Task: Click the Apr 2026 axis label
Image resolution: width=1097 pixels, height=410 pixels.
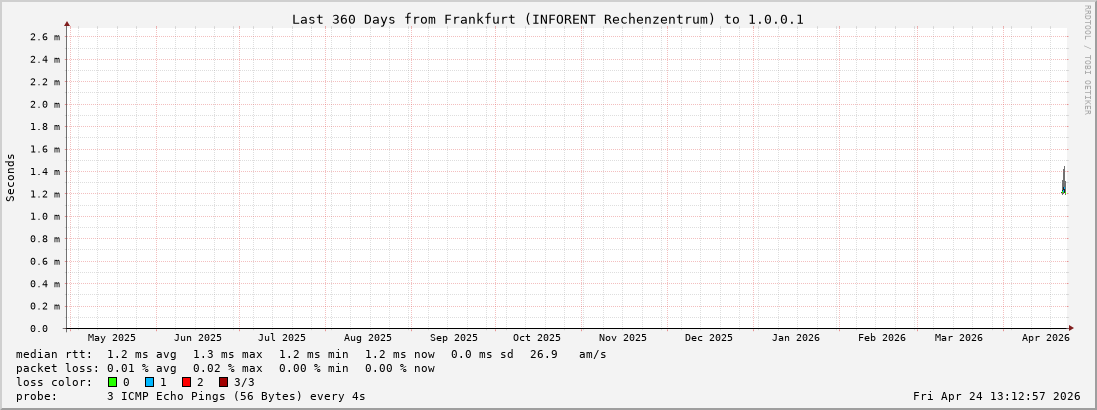Action: pyautogui.click(x=1045, y=338)
